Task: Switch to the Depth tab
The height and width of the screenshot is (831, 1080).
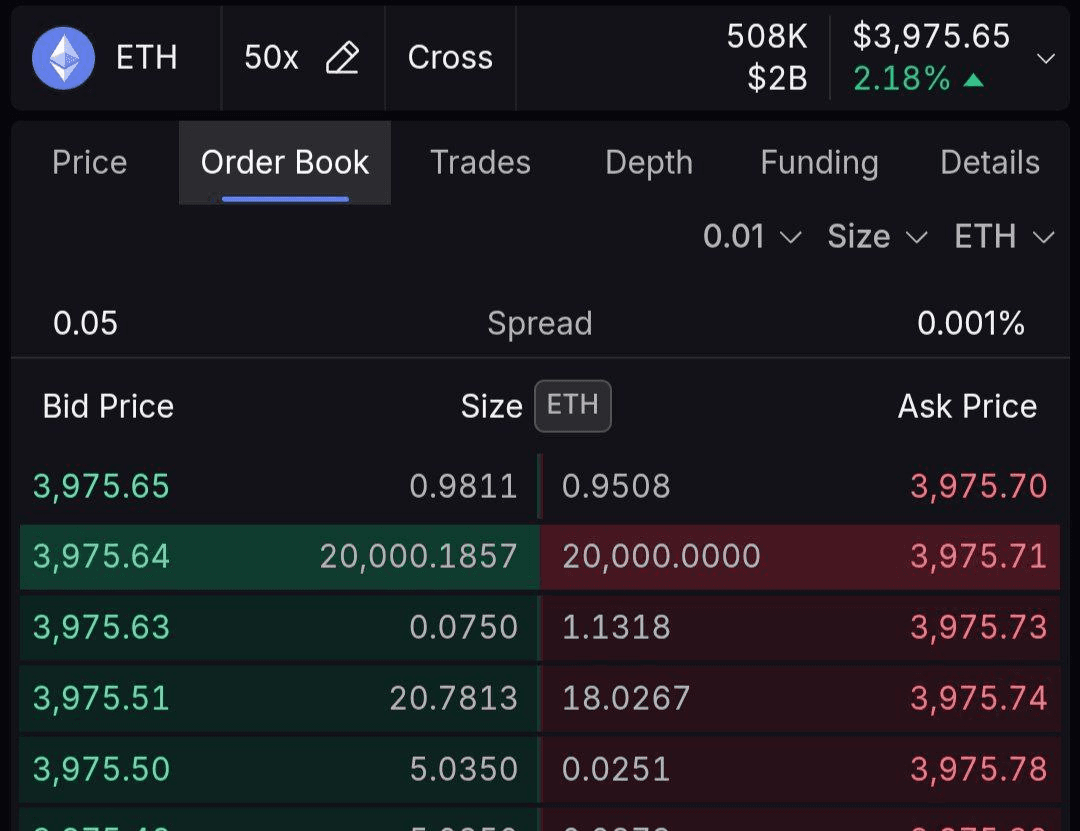Action: (649, 163)
